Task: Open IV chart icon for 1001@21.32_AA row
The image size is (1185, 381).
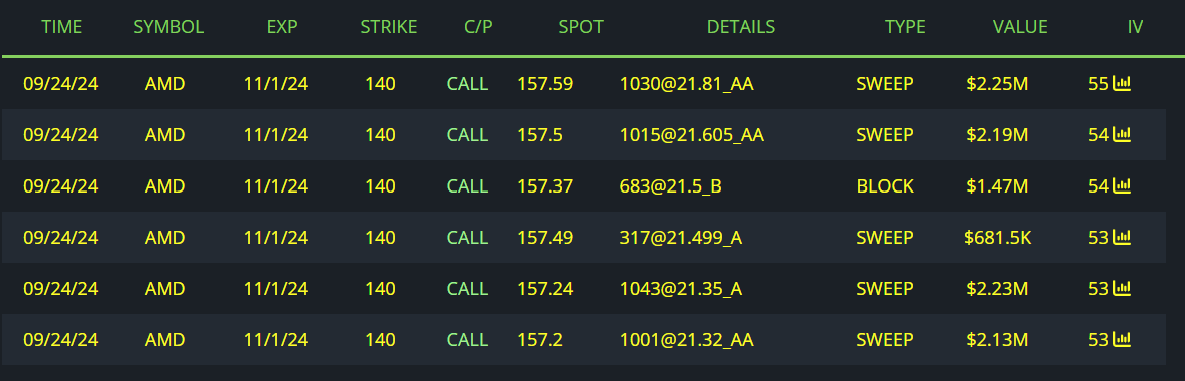Action: click(x=1122, y=339)
